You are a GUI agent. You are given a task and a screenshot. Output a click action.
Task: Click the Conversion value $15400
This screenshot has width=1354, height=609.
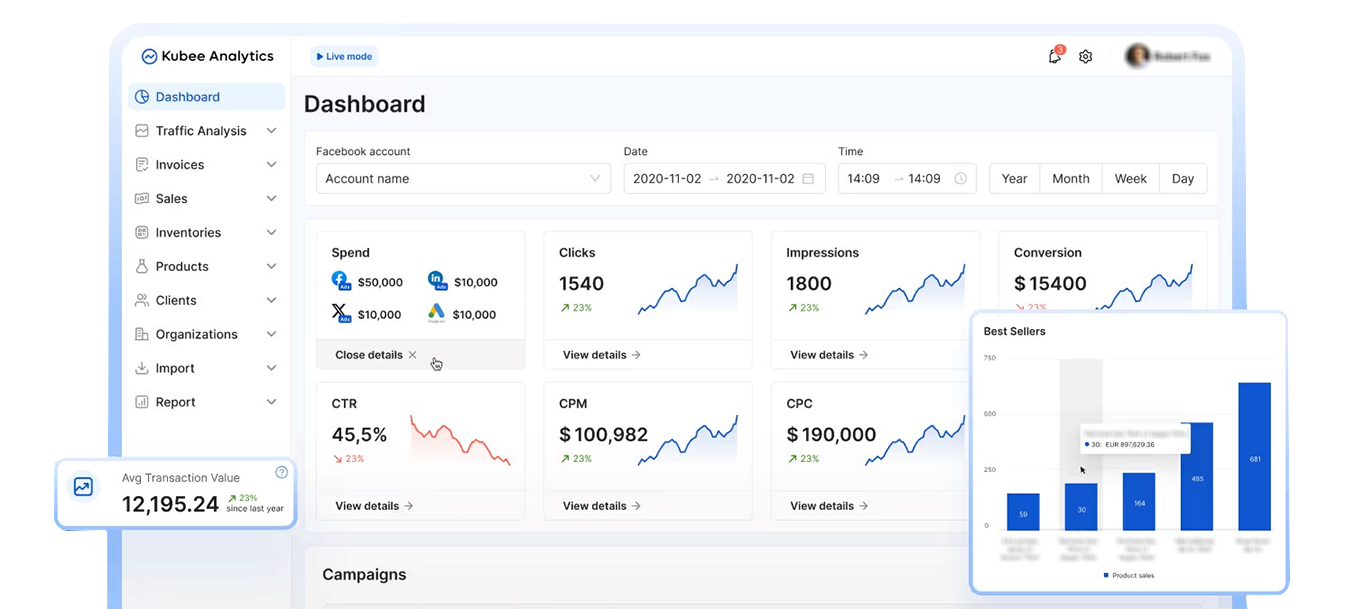coord(1050,284)
